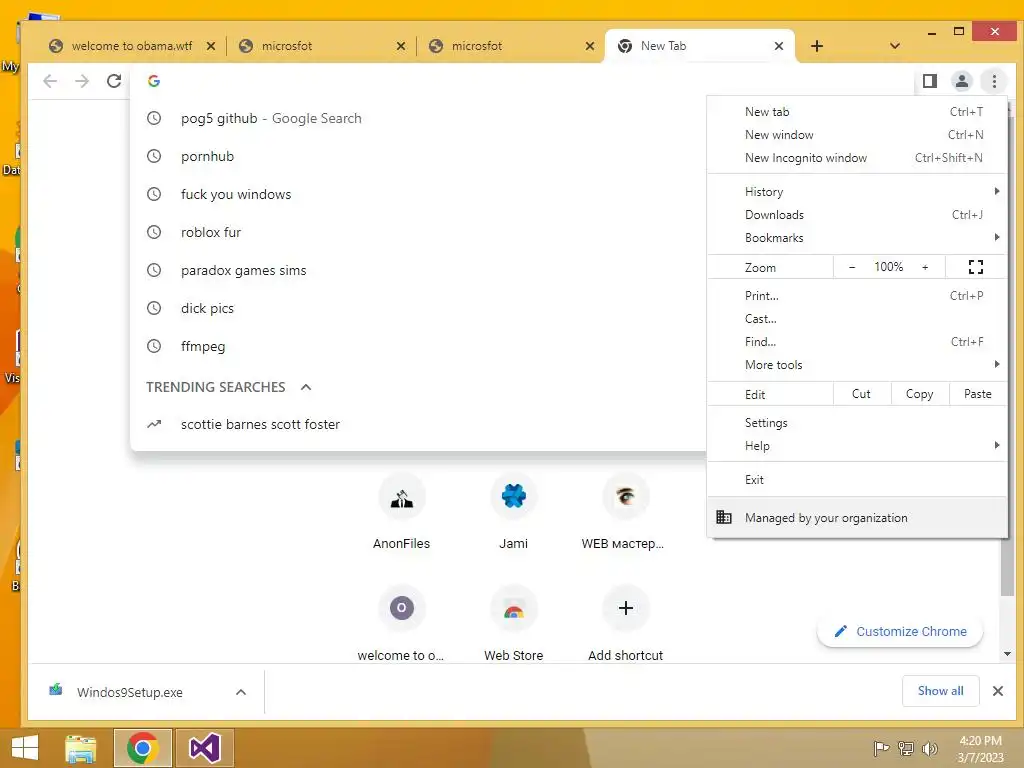Select pog5 github search suggestion

(418, 118)
